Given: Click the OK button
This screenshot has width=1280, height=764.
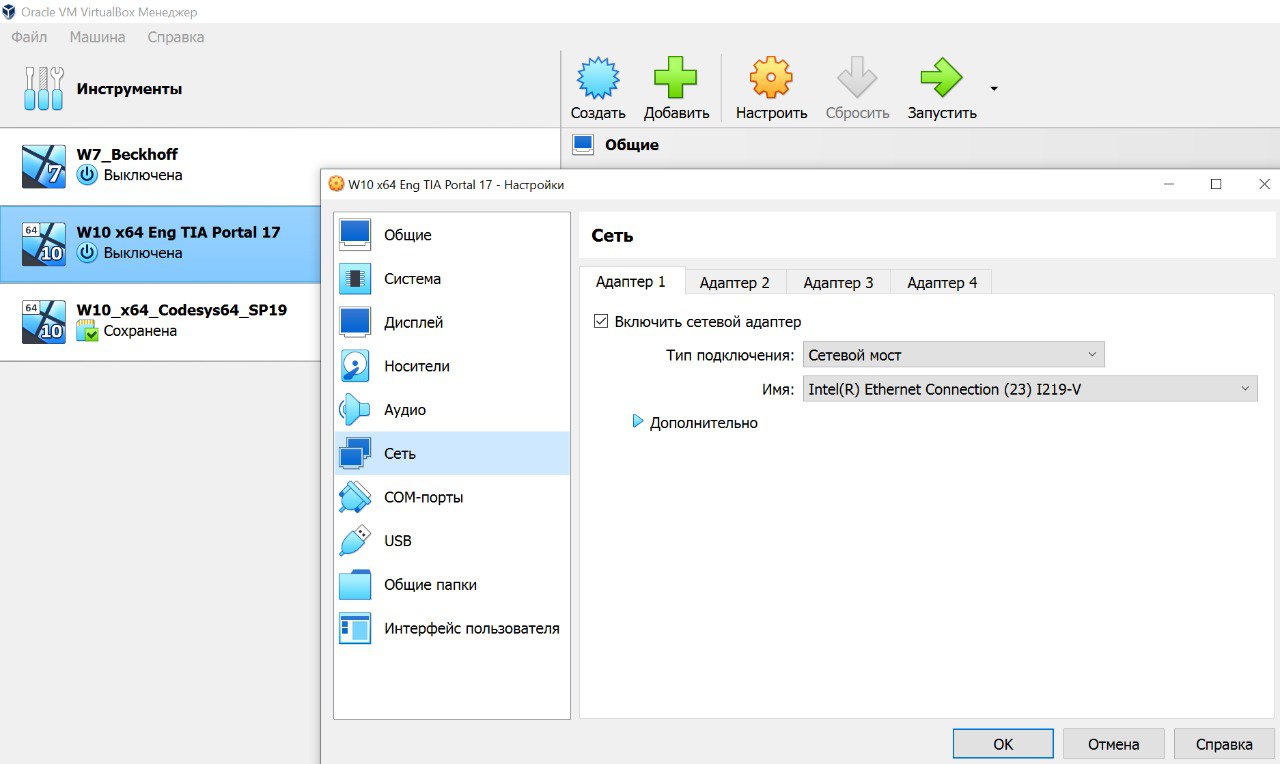Looking at the screenshot, I should click(1003, 744).
